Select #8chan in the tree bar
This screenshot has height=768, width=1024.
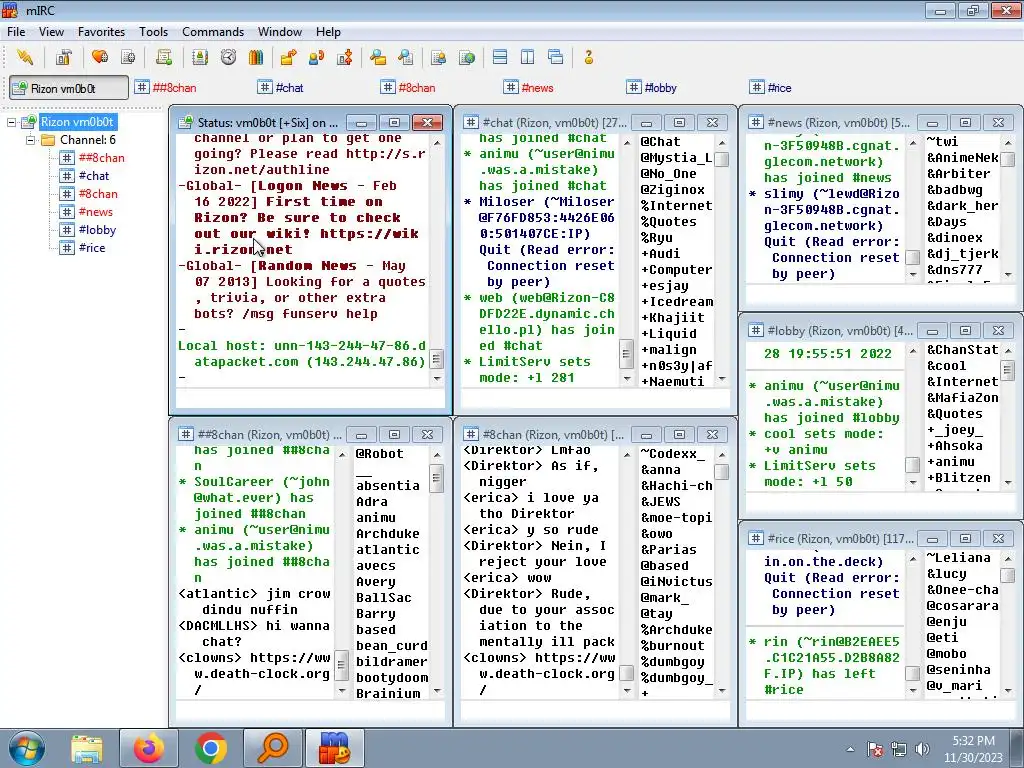click(97, 194)
